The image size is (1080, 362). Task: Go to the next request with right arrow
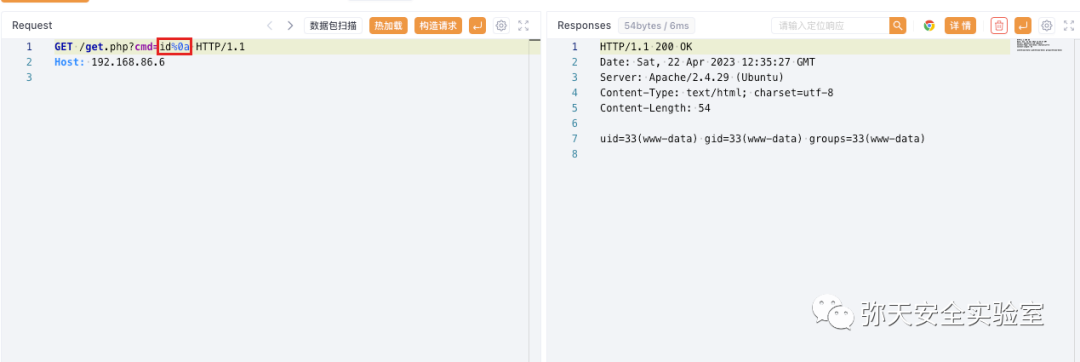pos(290,25)
